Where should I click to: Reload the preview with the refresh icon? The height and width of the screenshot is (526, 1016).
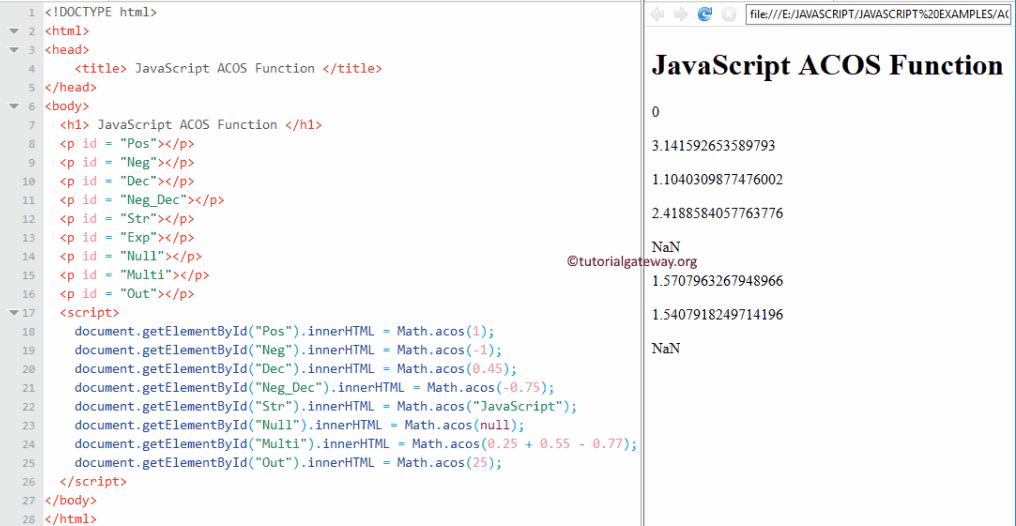pyautogui.click(x=705, y=14)
